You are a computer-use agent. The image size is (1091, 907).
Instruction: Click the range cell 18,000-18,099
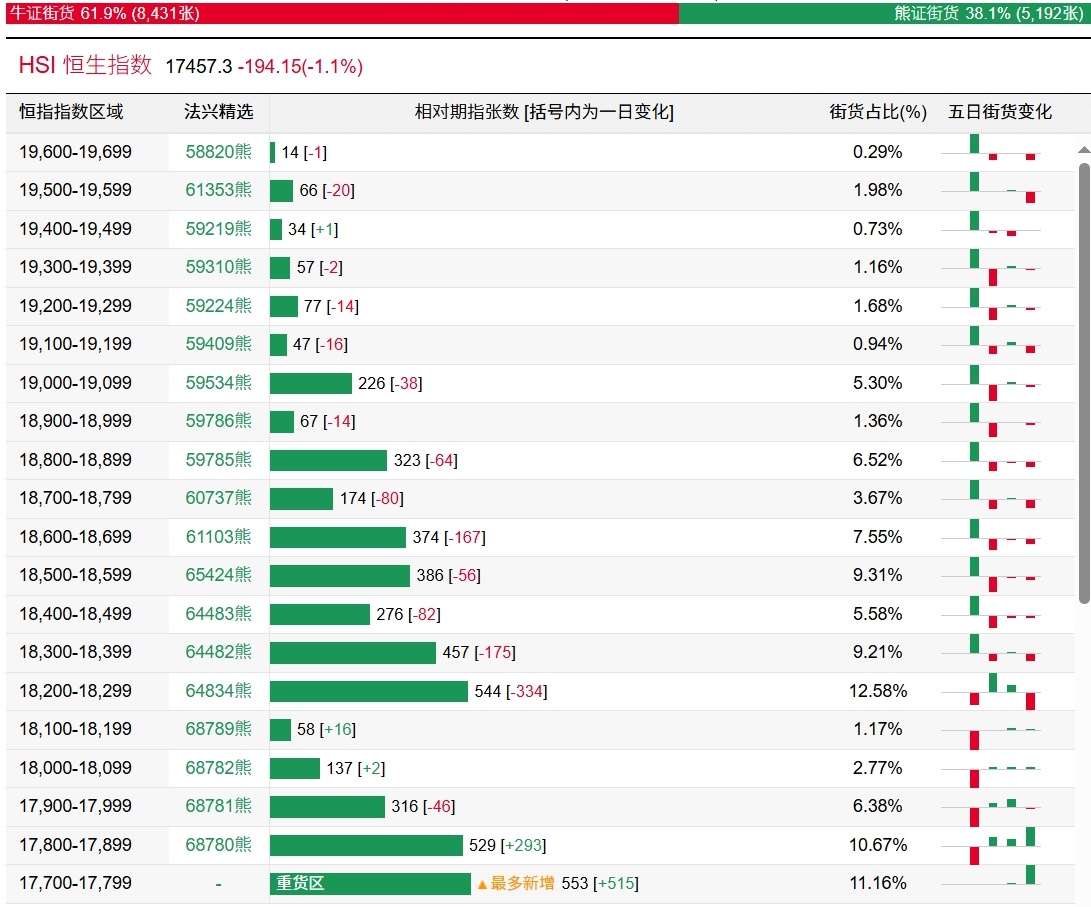75,769
